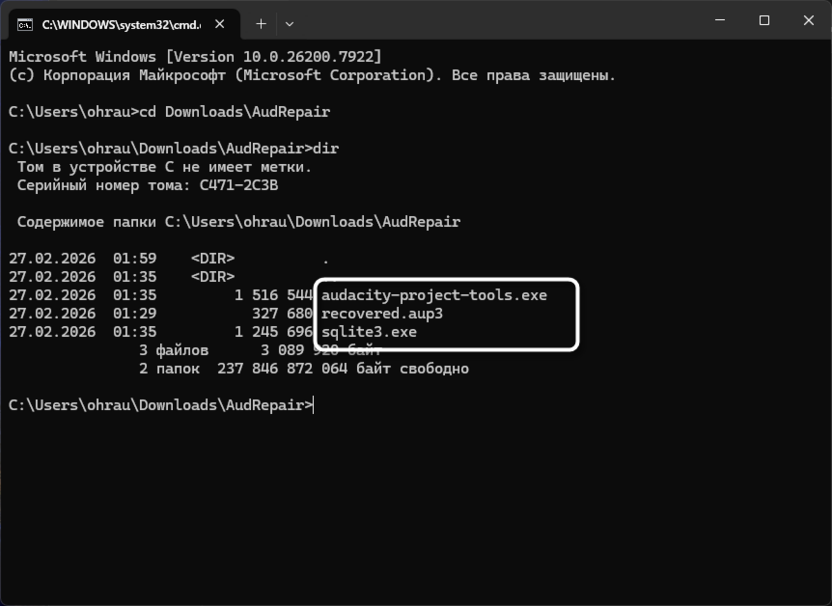The width and height of the screenshot is (832, 606).
Task: Expand the new tab profile dropdown
Action: (289, 24)
